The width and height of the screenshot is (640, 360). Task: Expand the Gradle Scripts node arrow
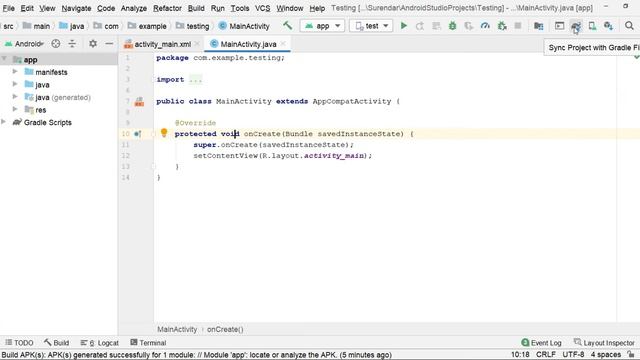tap(4, 122)
